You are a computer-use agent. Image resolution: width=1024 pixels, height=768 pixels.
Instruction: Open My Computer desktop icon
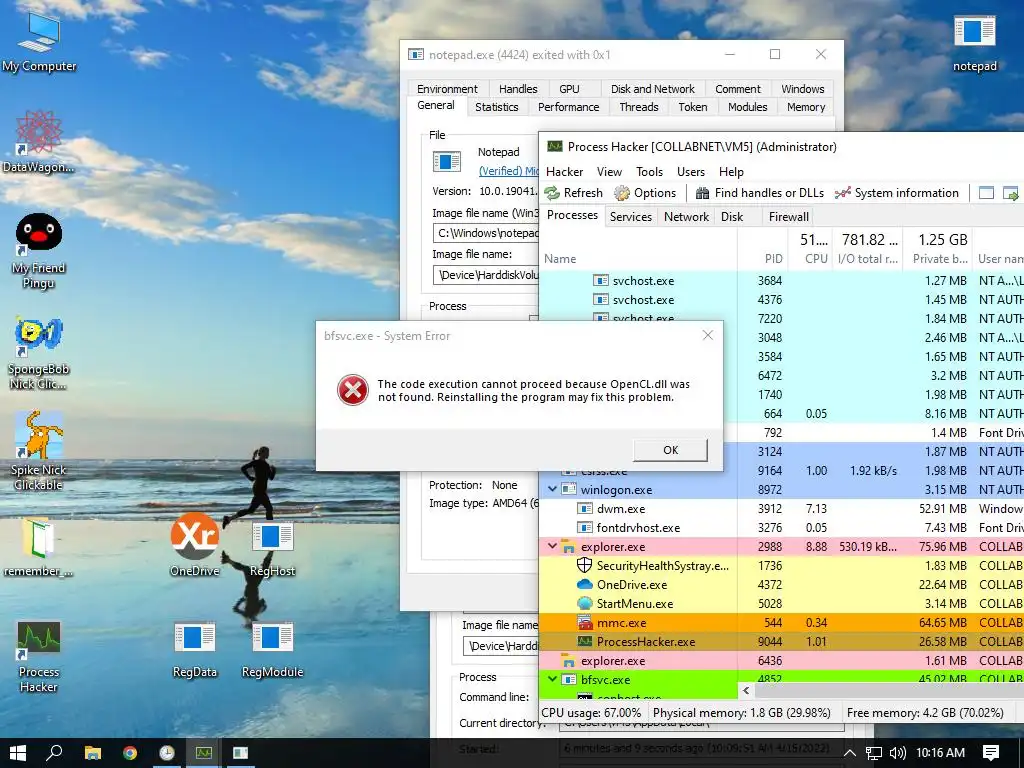(39, 40)
